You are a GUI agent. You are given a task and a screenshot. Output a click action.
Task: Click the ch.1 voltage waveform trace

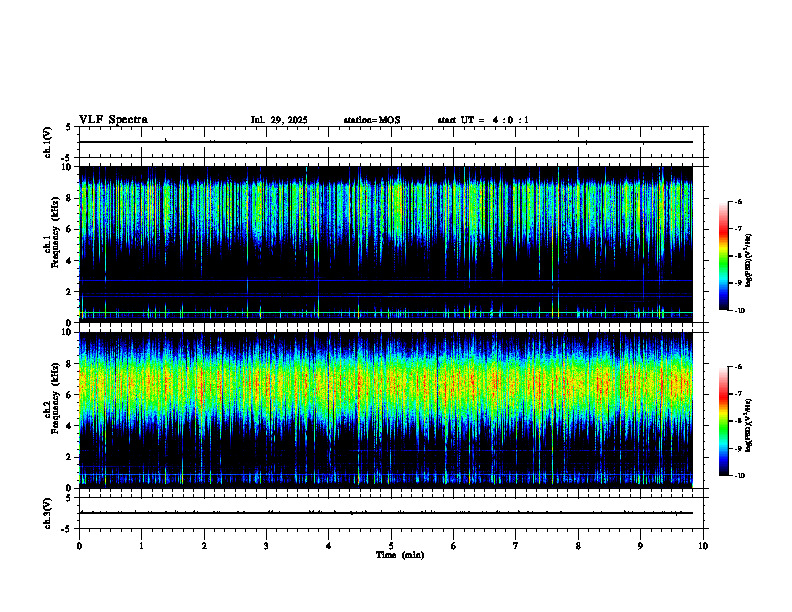tap(386, 142)
